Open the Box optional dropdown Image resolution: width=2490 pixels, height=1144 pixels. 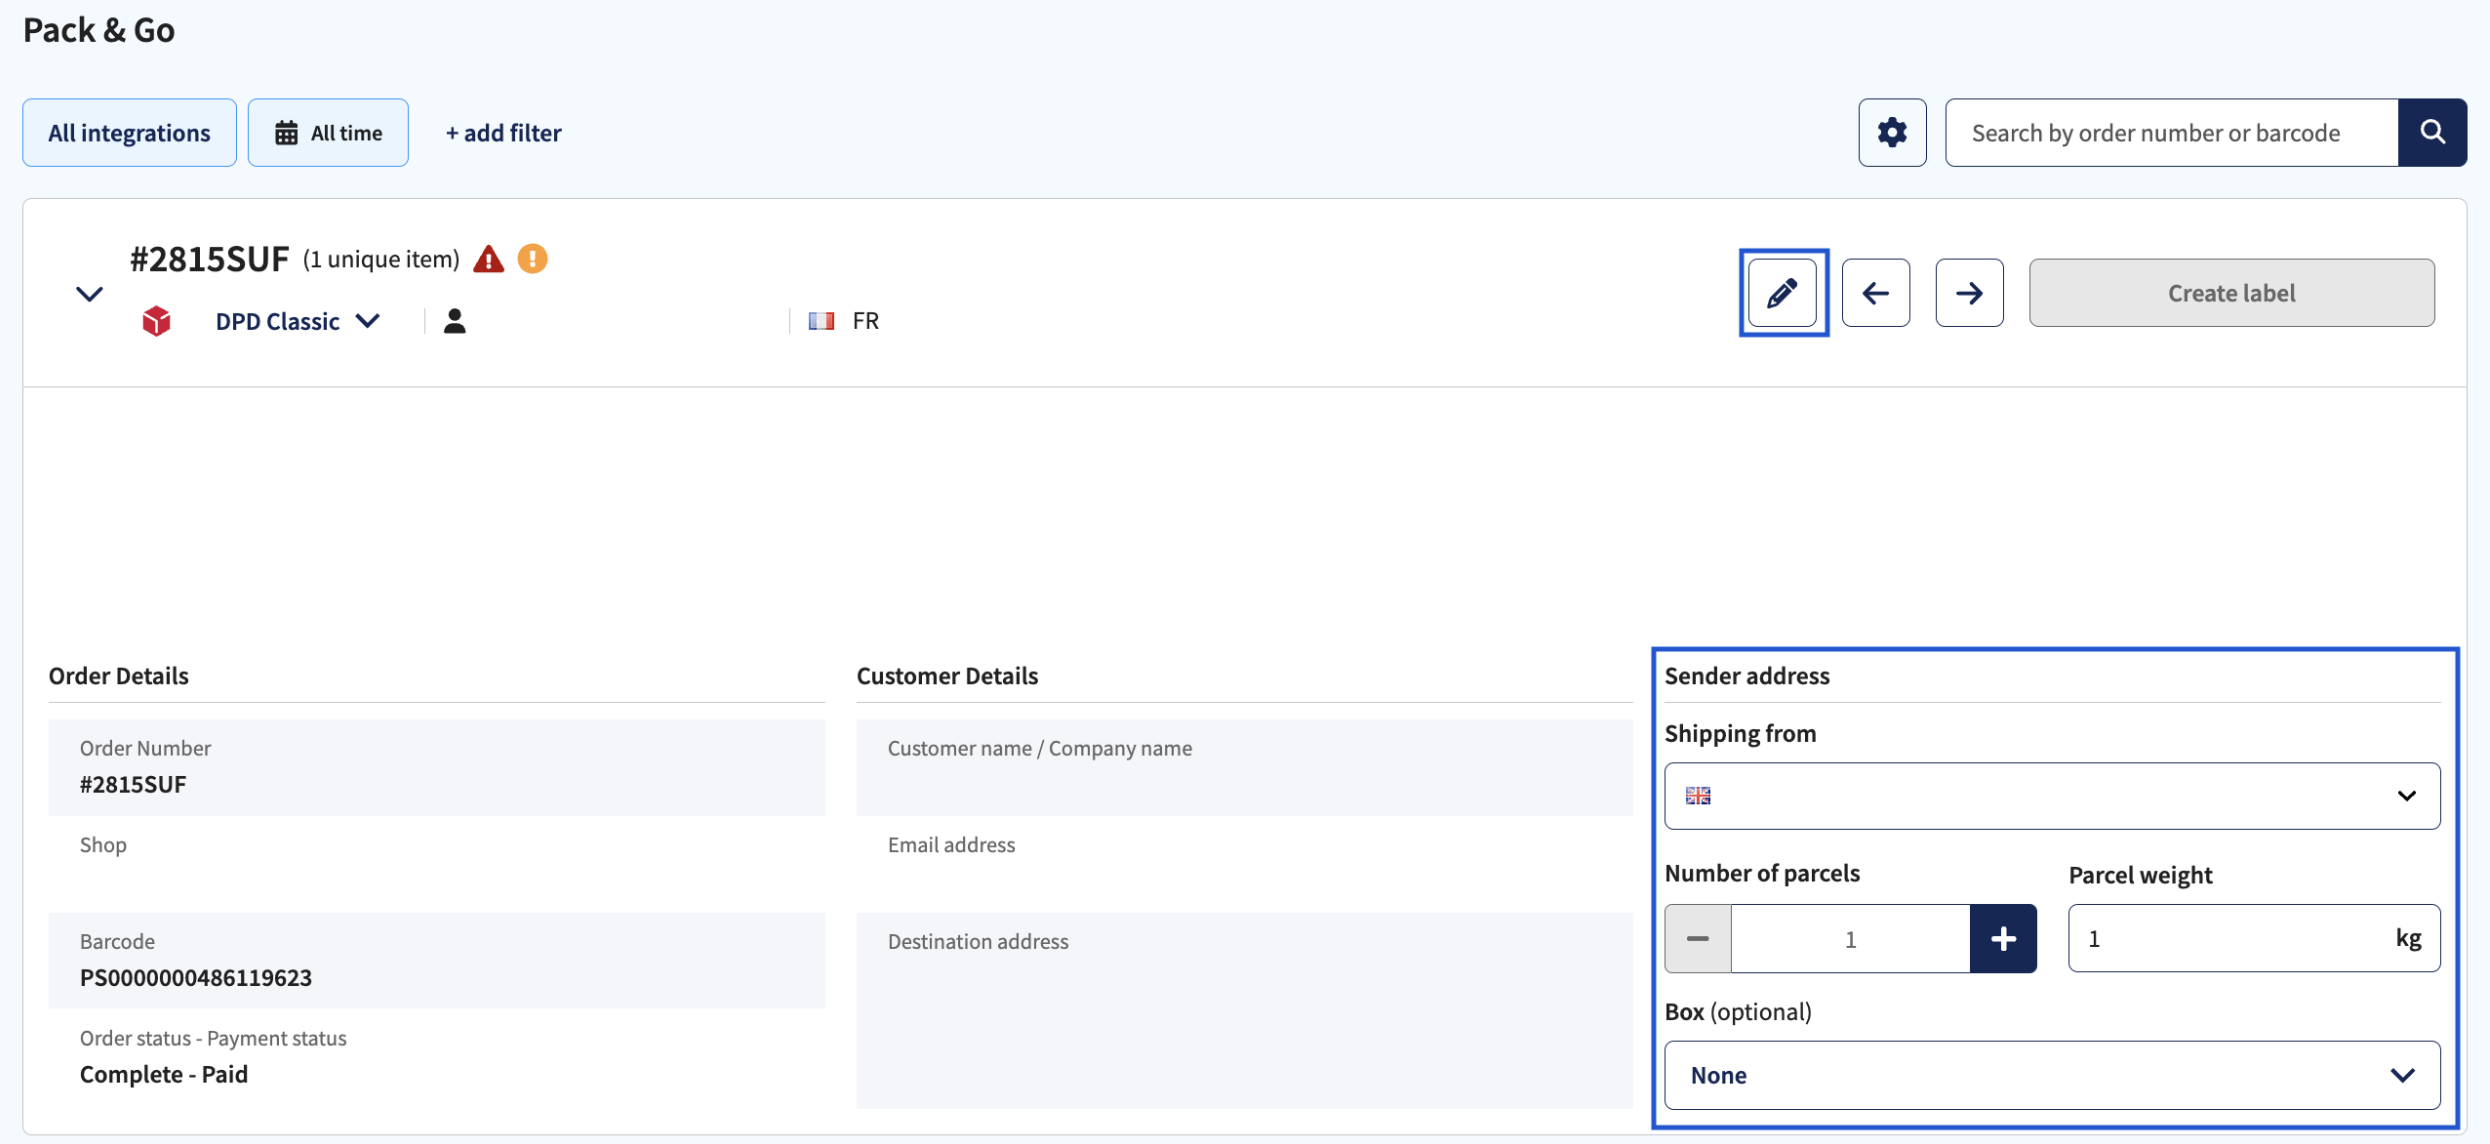[2052, 1075]
